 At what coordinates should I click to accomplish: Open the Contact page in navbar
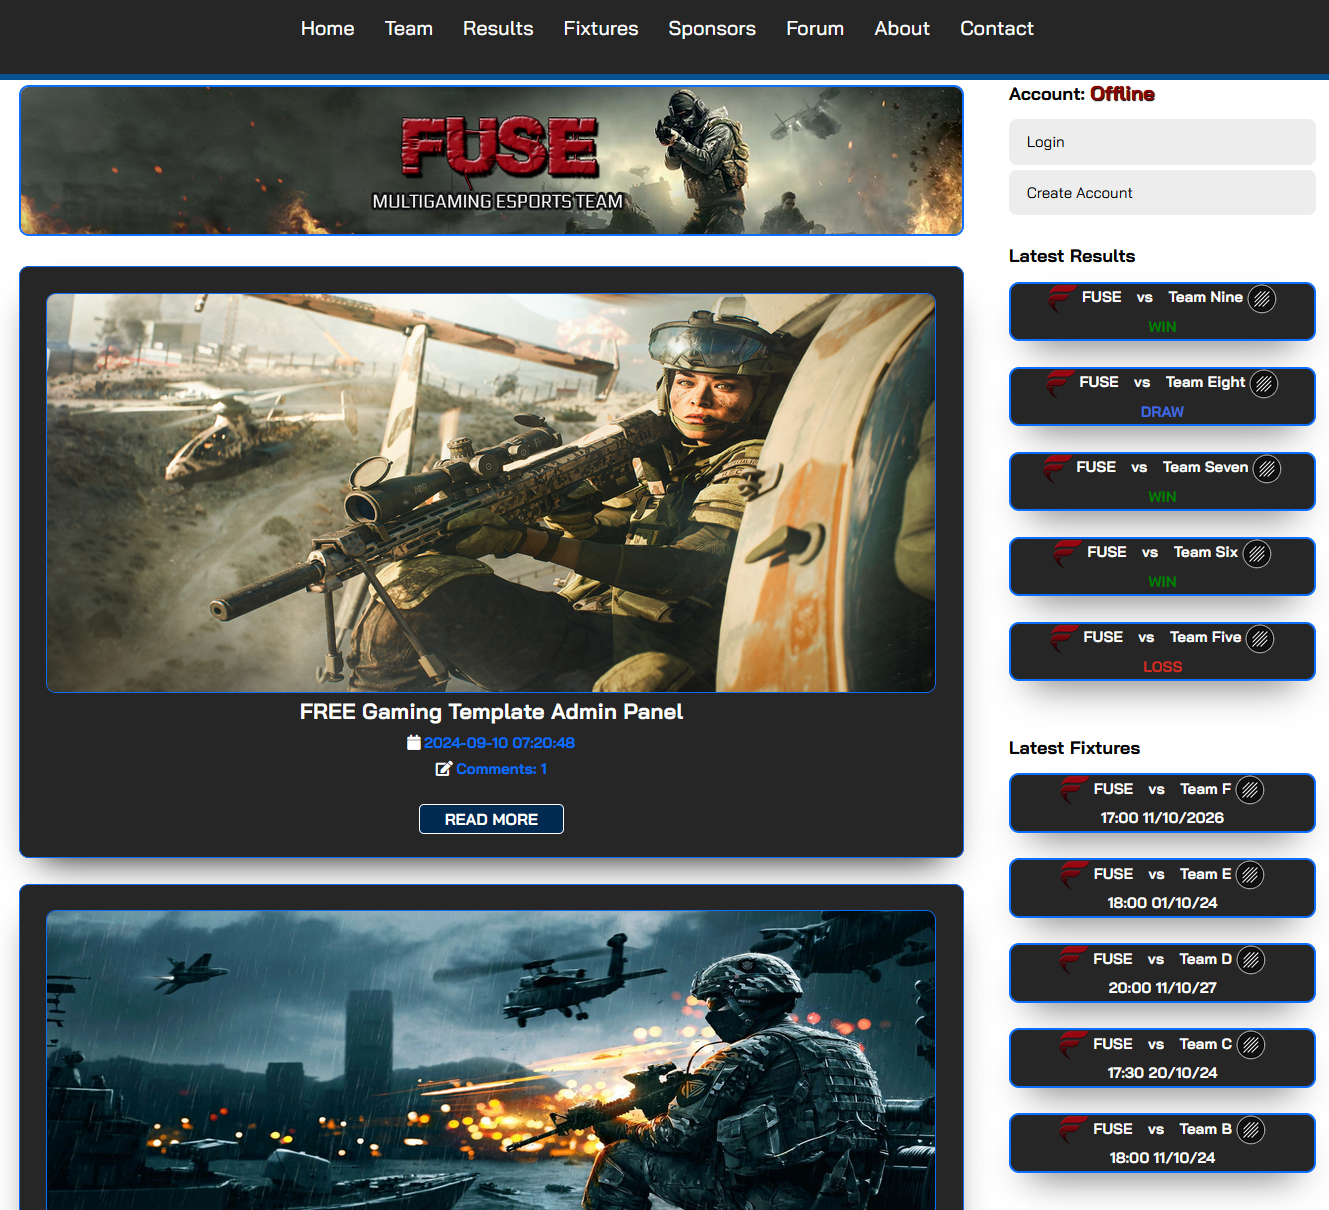(996, 29)
